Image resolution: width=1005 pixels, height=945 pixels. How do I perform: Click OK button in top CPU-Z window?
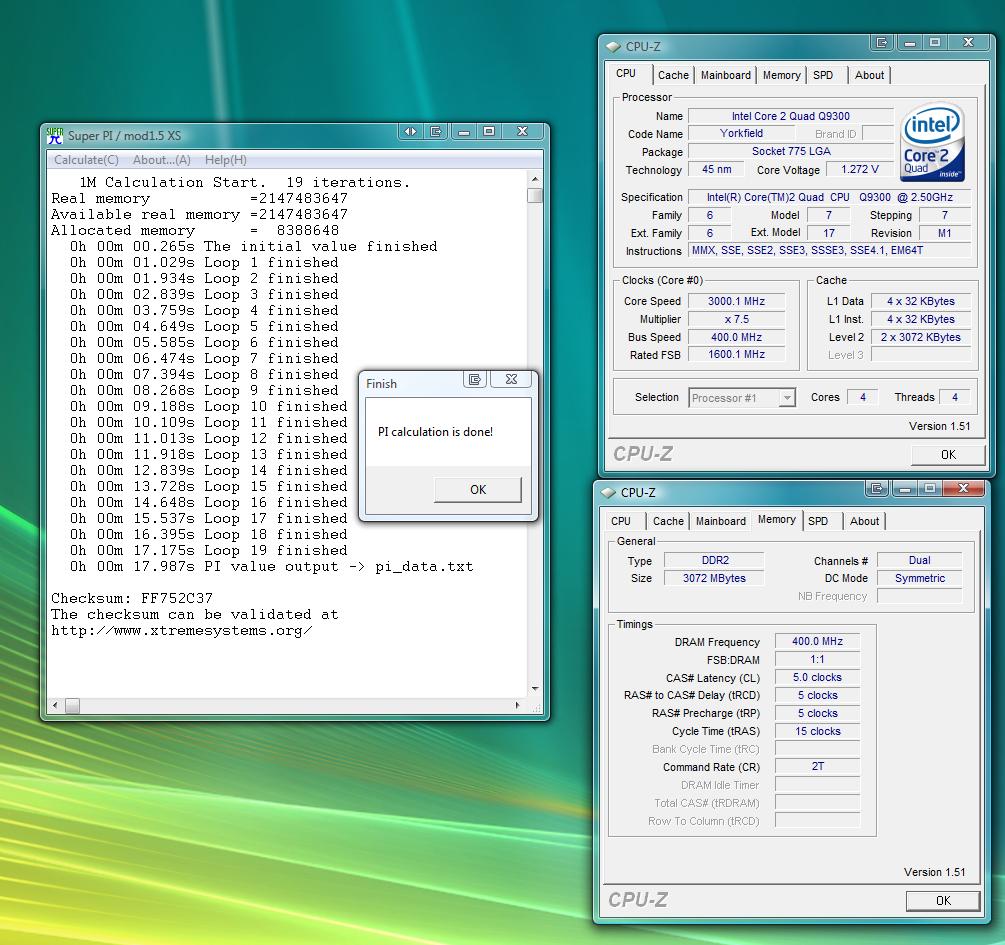click(x=948, y=455)
